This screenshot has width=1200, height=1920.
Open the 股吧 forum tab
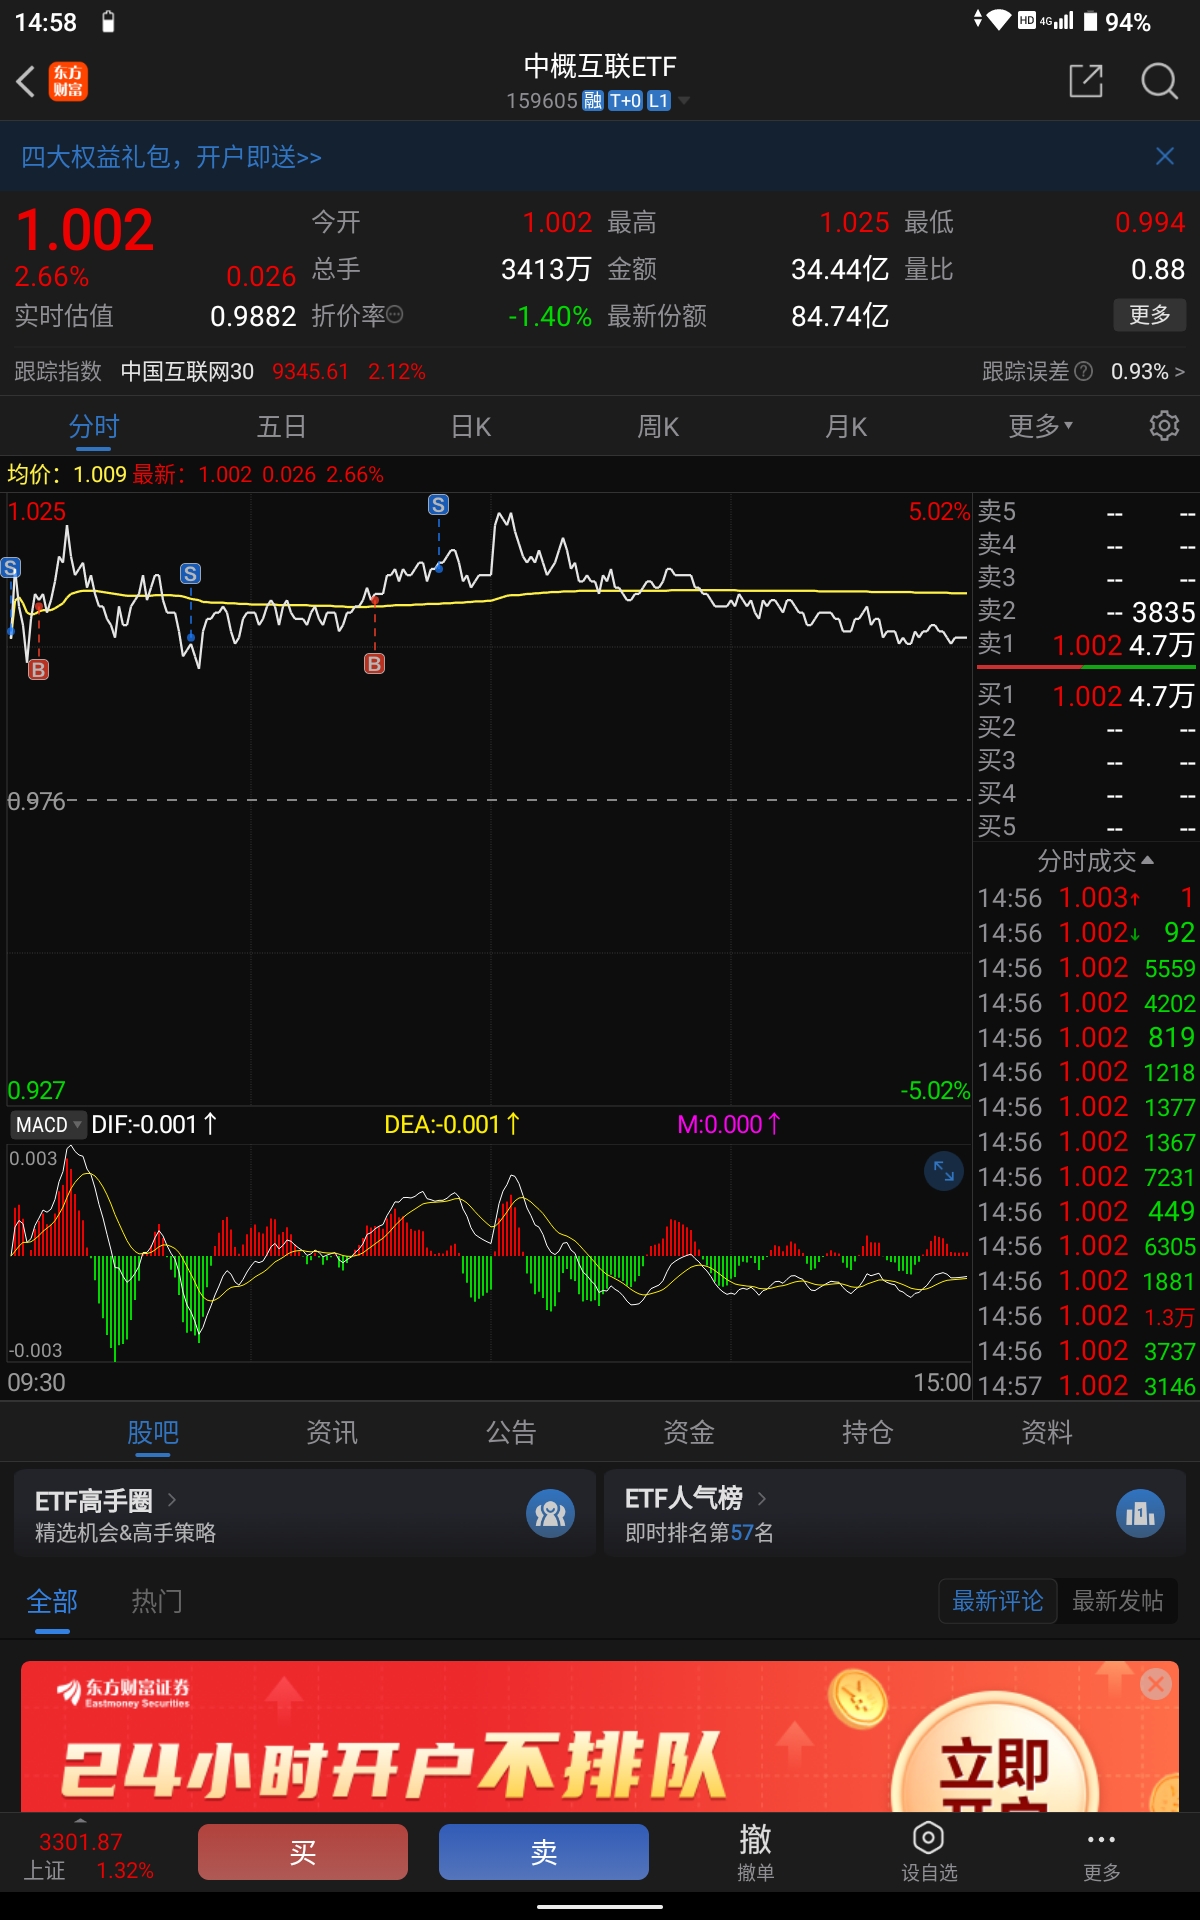click(x=153, y=1433)
